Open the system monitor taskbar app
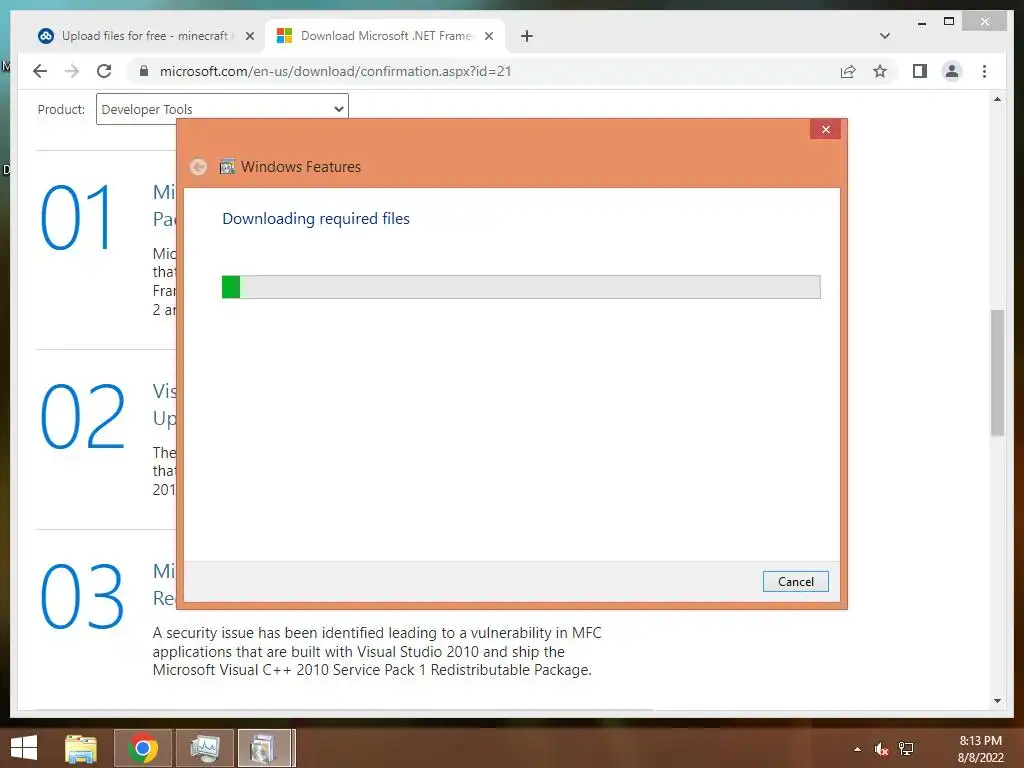Screen dimensions: 1024x768 [x=205, y=748]
